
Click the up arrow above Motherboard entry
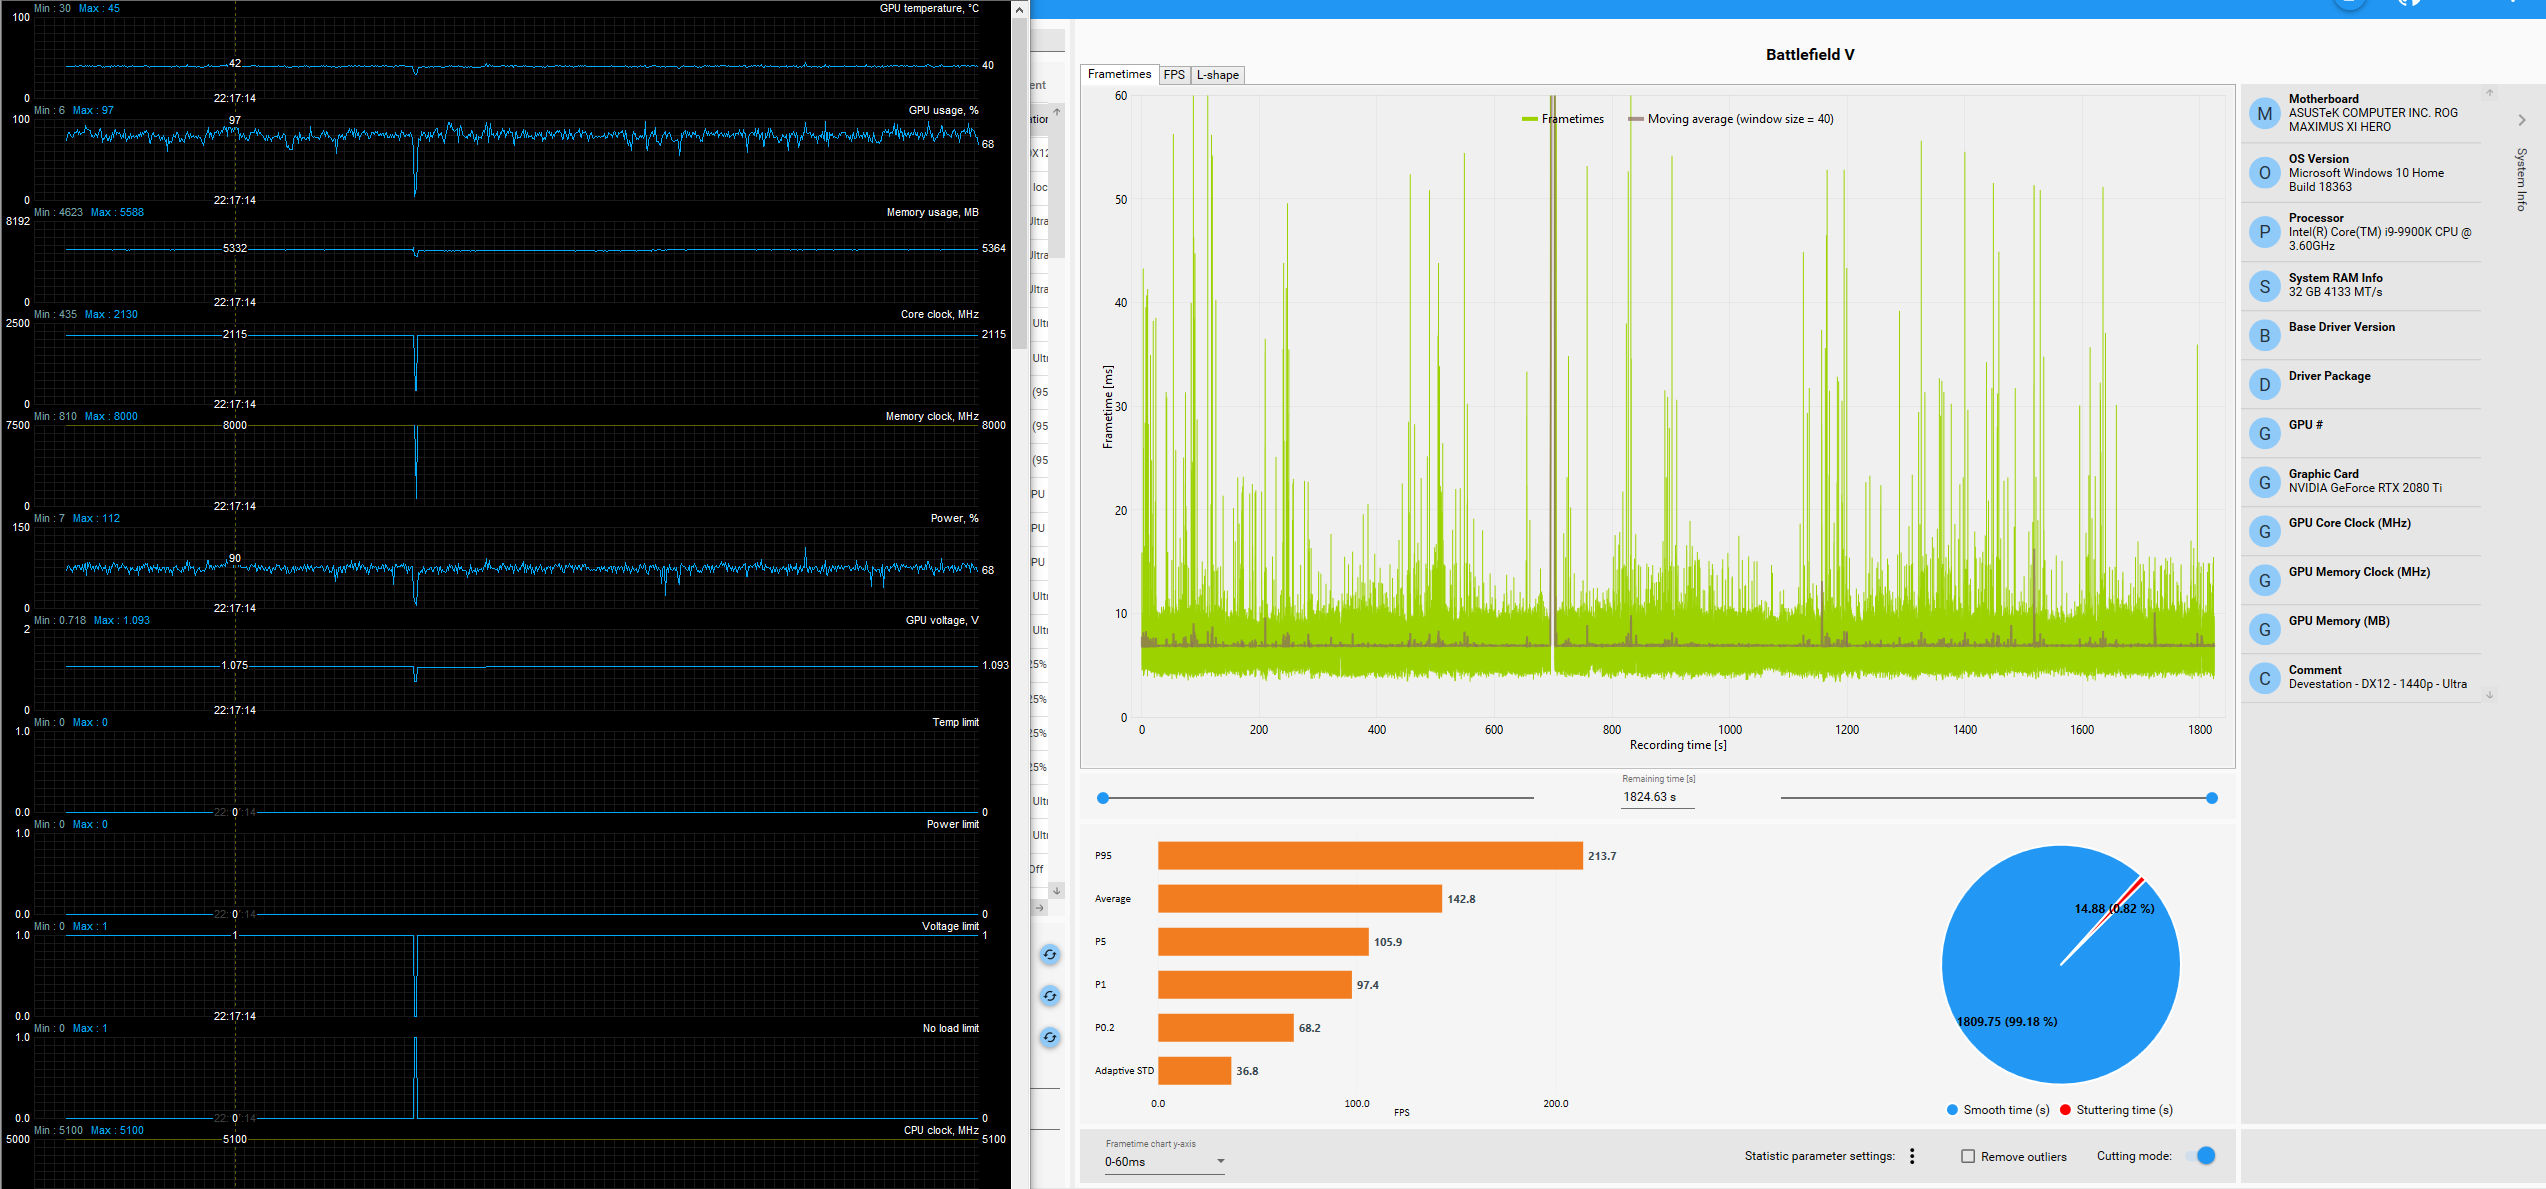point(2489,92)
